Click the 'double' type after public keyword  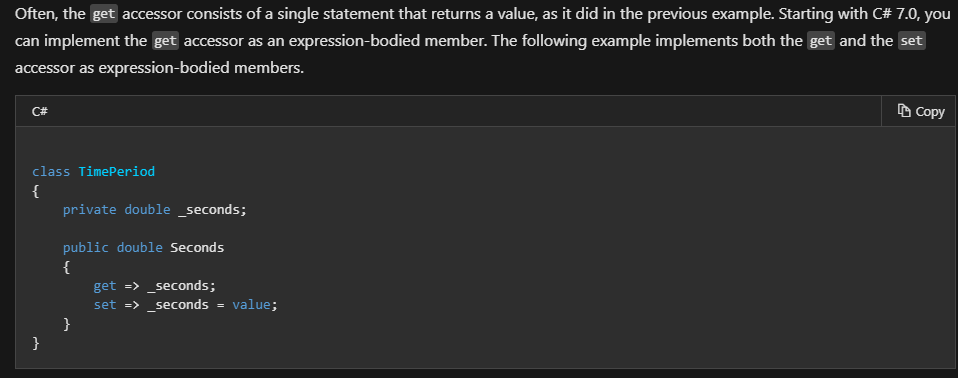[x=139, y=247]
